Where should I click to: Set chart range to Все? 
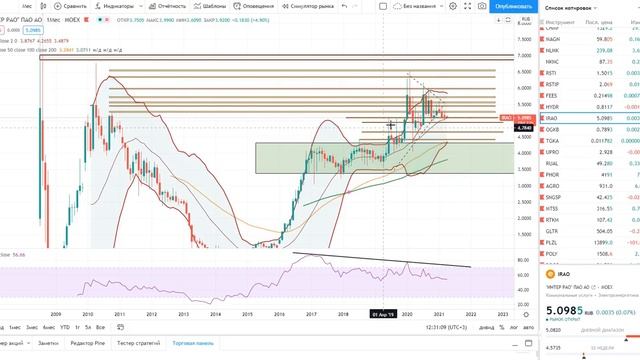[x=100, y=327]
